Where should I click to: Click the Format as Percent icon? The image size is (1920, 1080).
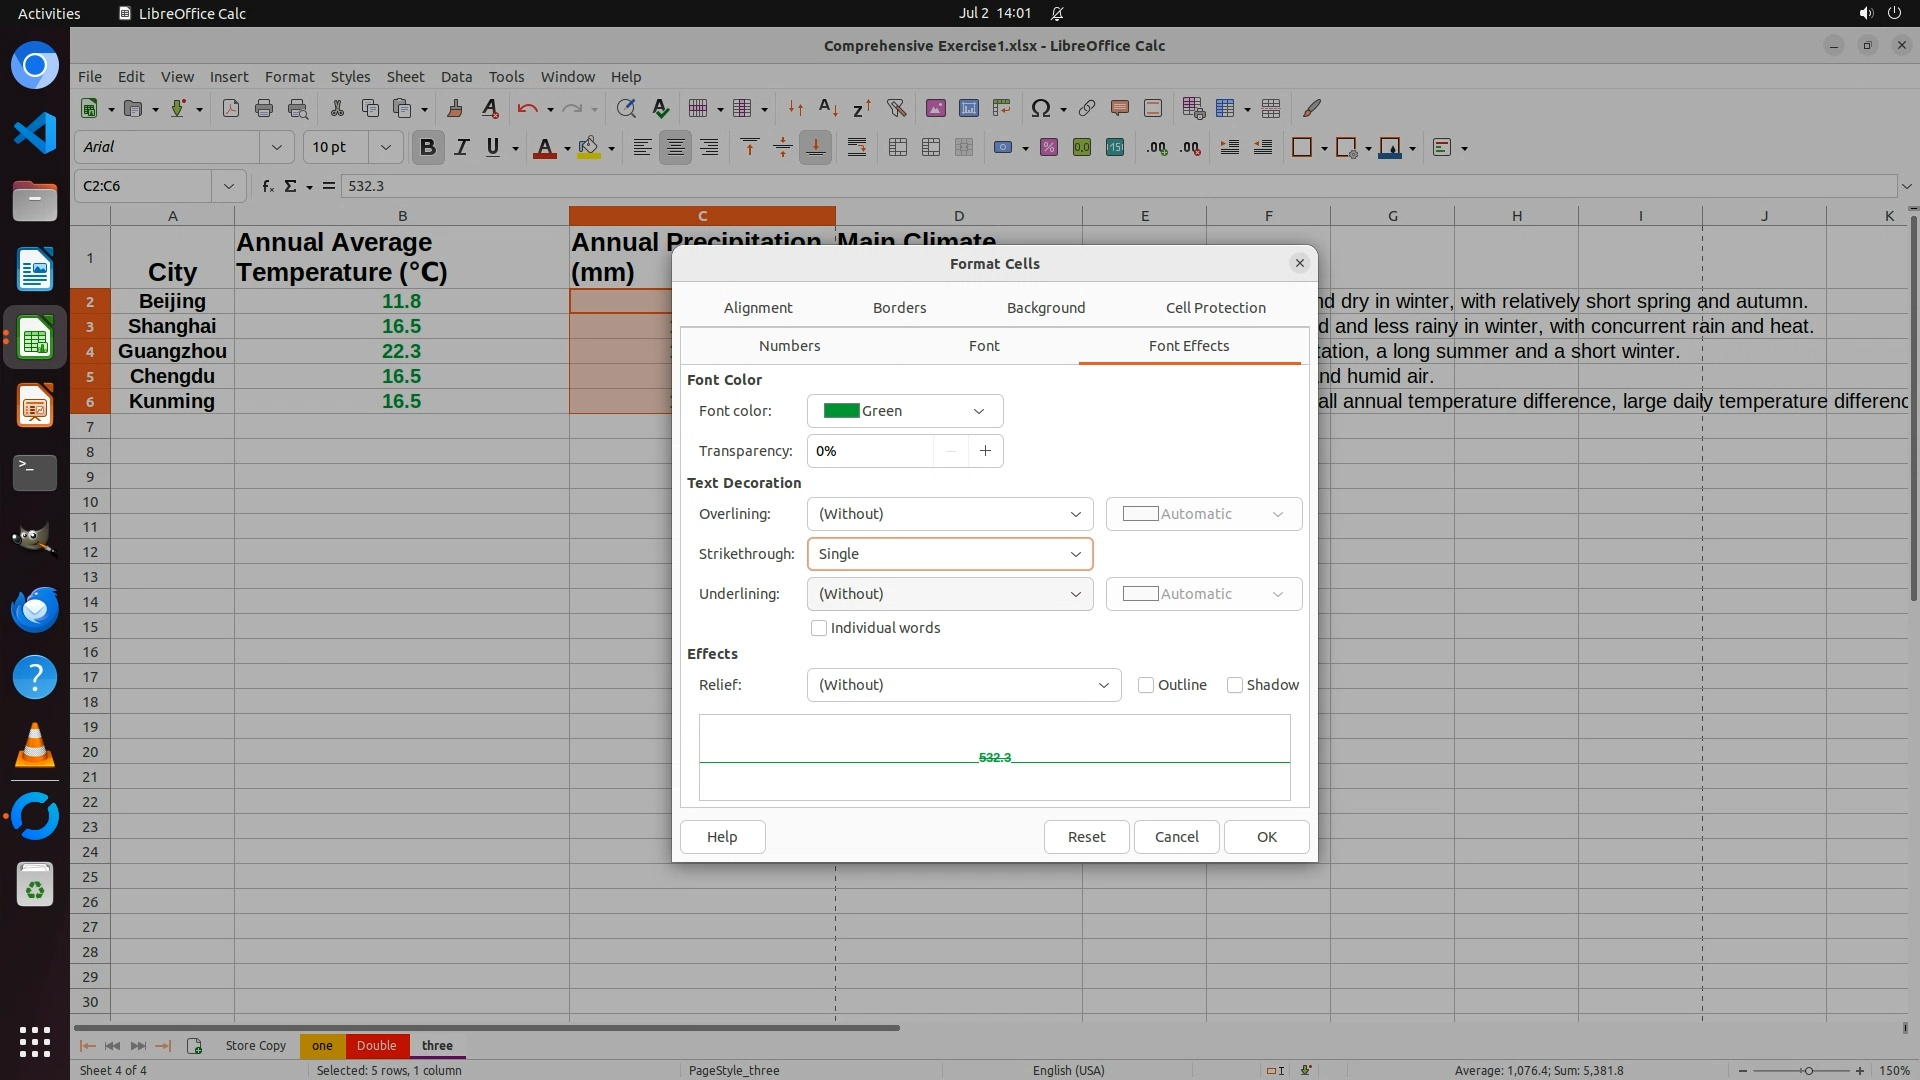point(1048,148)
